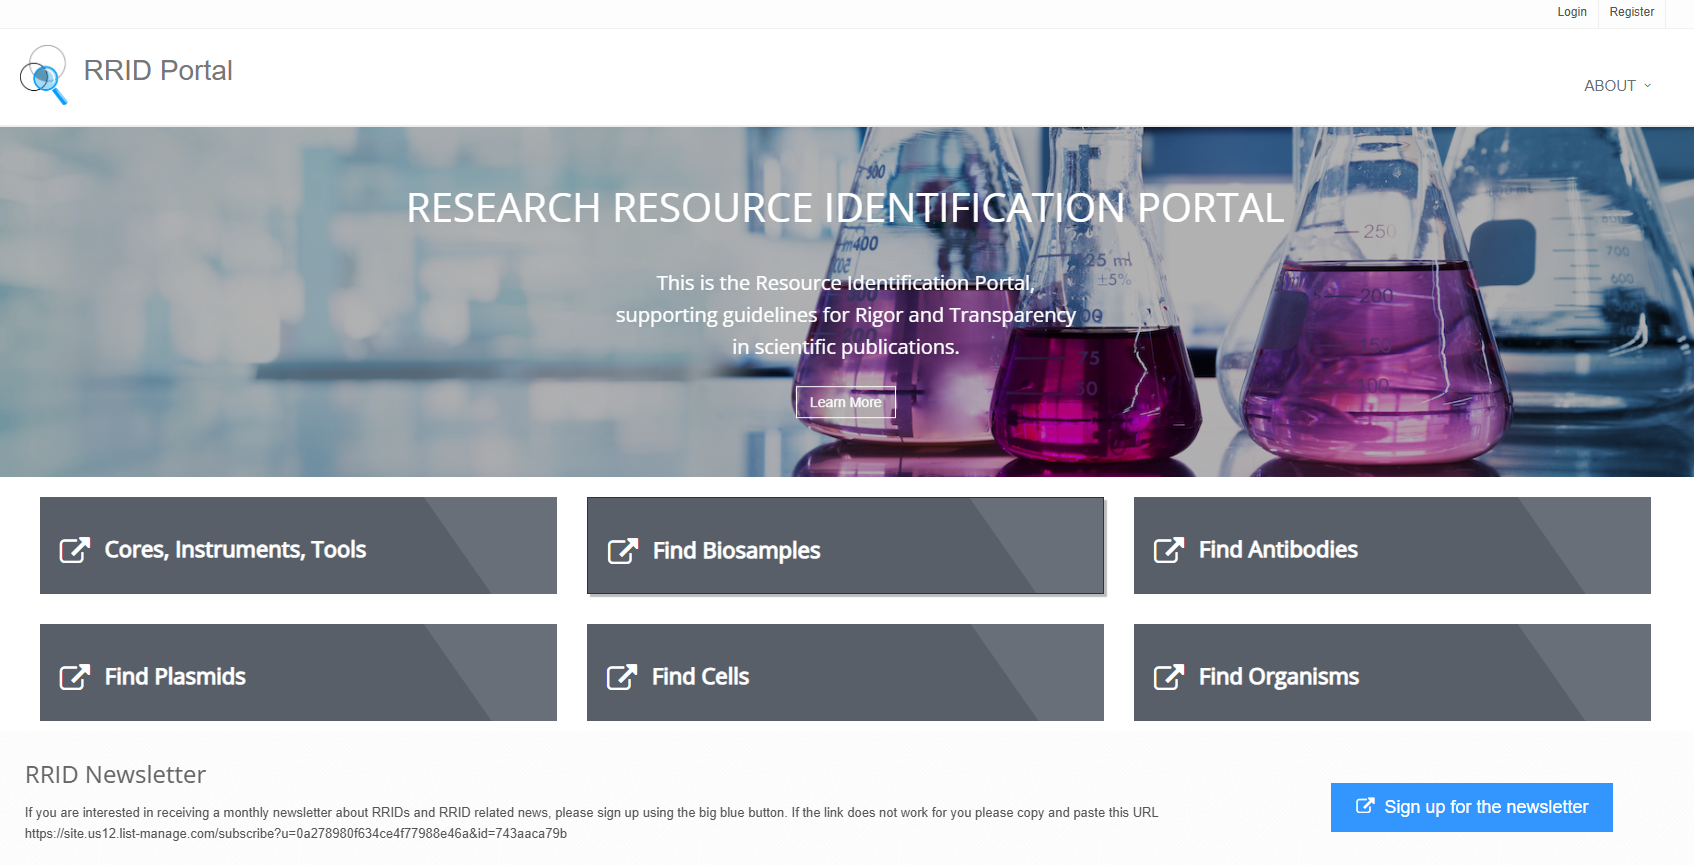Screen dimensions: 1694x865
Task: Click the Research Resource Identification Portal heading
Action: [845, 208]
